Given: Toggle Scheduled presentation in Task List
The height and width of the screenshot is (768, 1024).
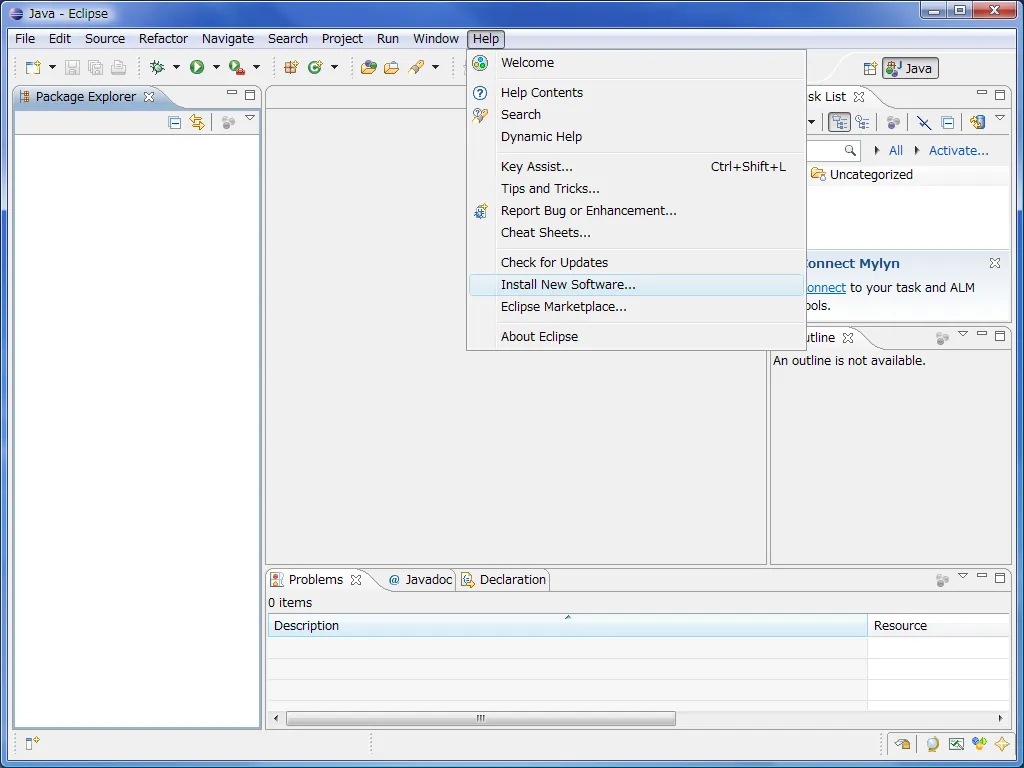Looking at the screenshot, I should click(863, 122).
